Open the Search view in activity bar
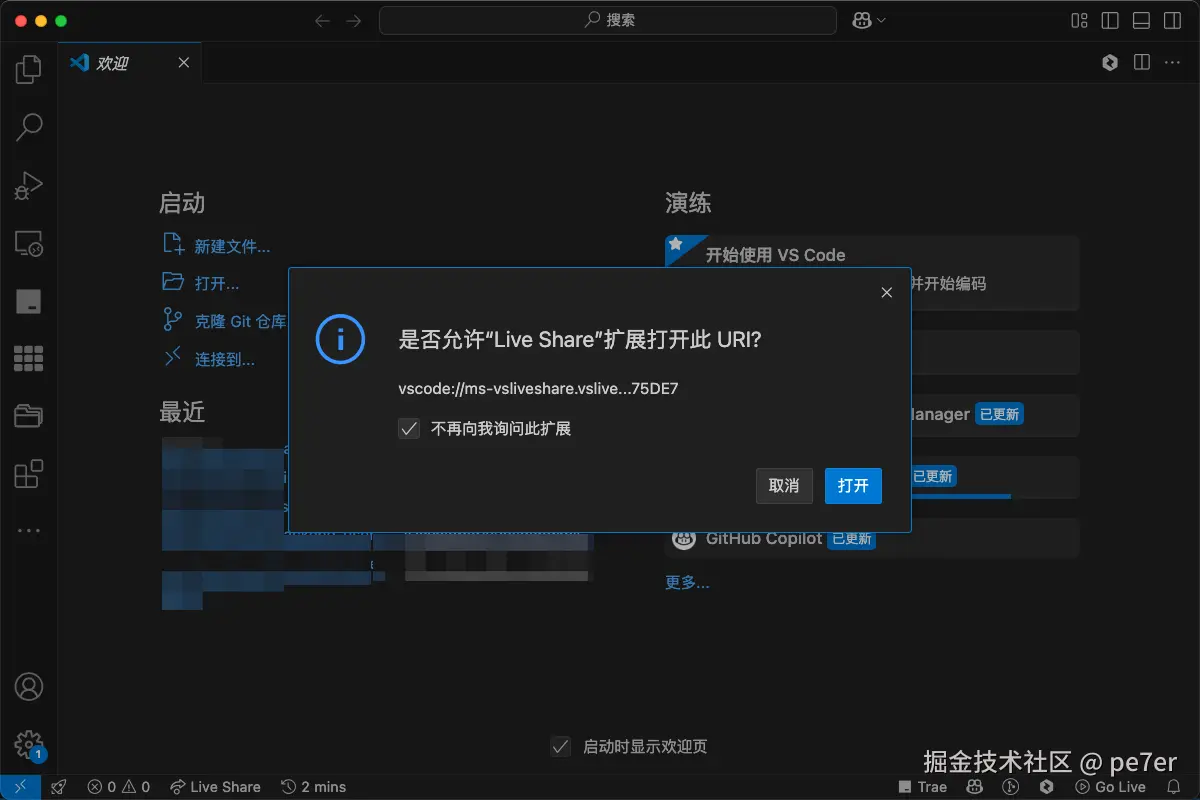 click(x=29, y=127)
